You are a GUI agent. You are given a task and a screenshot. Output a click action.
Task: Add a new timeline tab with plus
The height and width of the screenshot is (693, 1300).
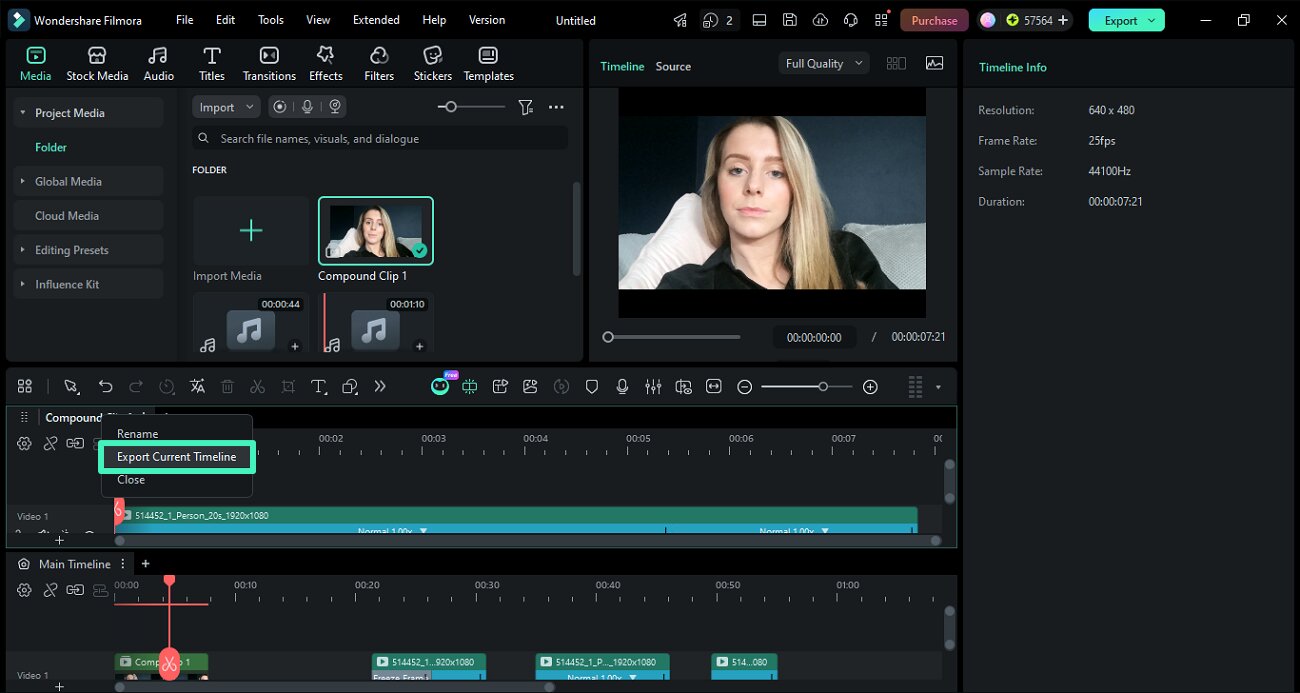145,564
